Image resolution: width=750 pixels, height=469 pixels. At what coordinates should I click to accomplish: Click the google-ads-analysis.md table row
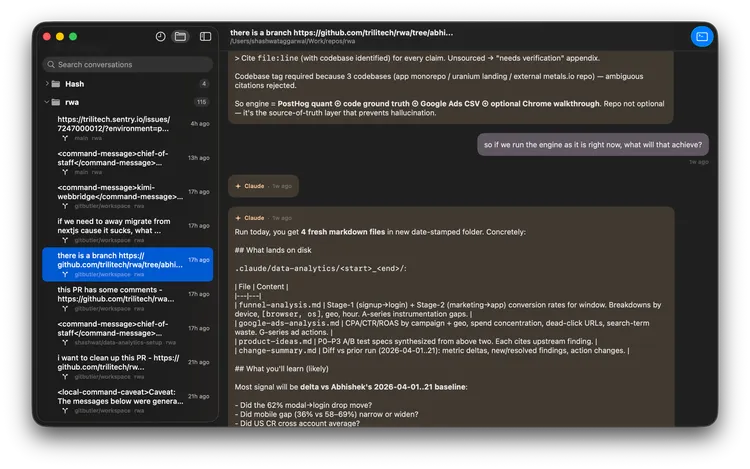[x=442, y=327]
